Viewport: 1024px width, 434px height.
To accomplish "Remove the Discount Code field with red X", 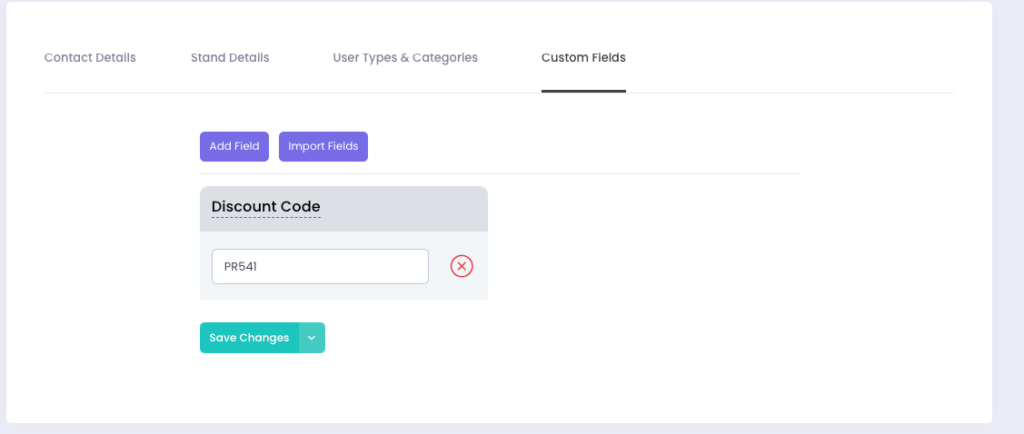I will pos(461,266).
